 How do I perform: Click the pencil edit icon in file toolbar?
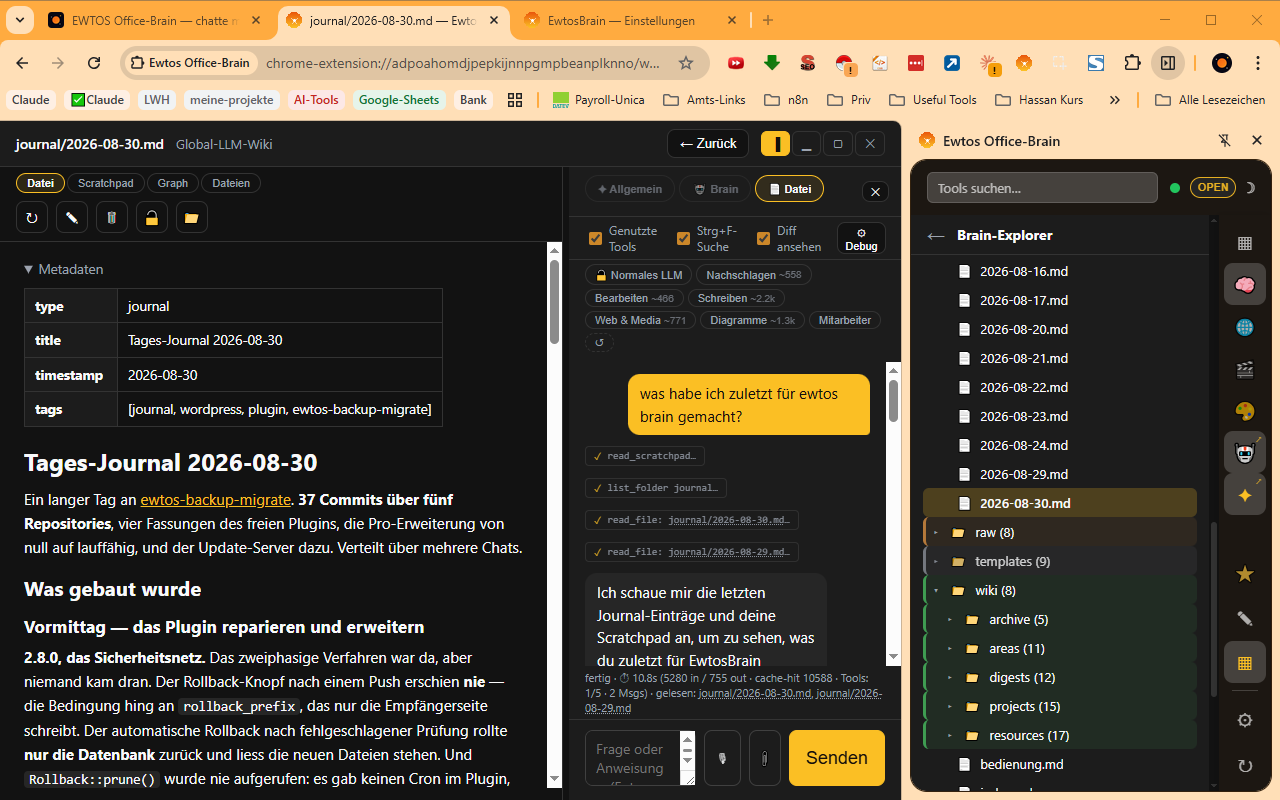point(72,217)
